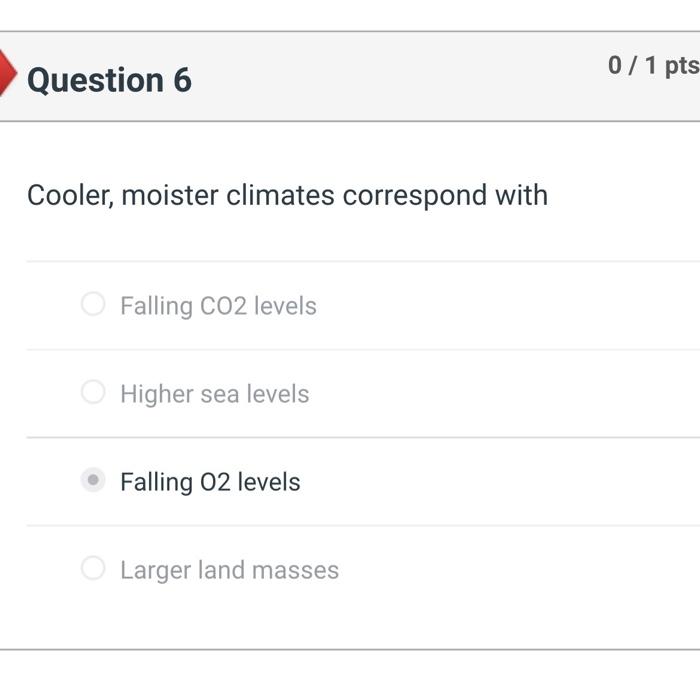This screenshot has height=687, width=700.
Task: Click the selected Falling O2 levels radio button
Action: [x=93, y=480]
